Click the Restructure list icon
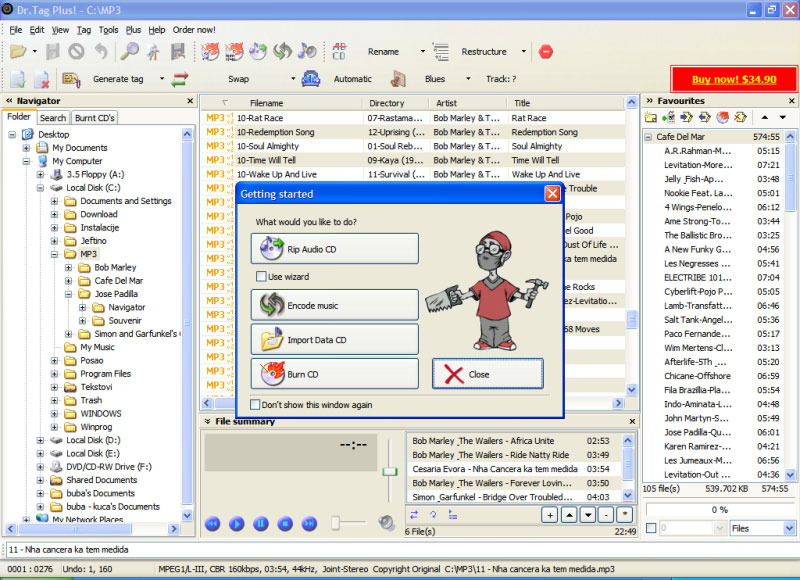Image resolution: width=800 pixels, height=580 pixels. (x=441, y=52)
